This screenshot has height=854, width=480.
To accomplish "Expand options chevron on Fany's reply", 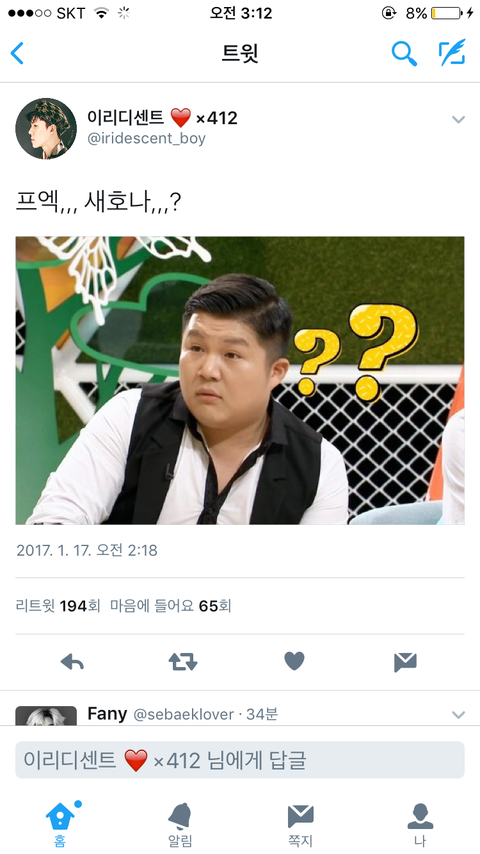I will click(x=459, y=715).
